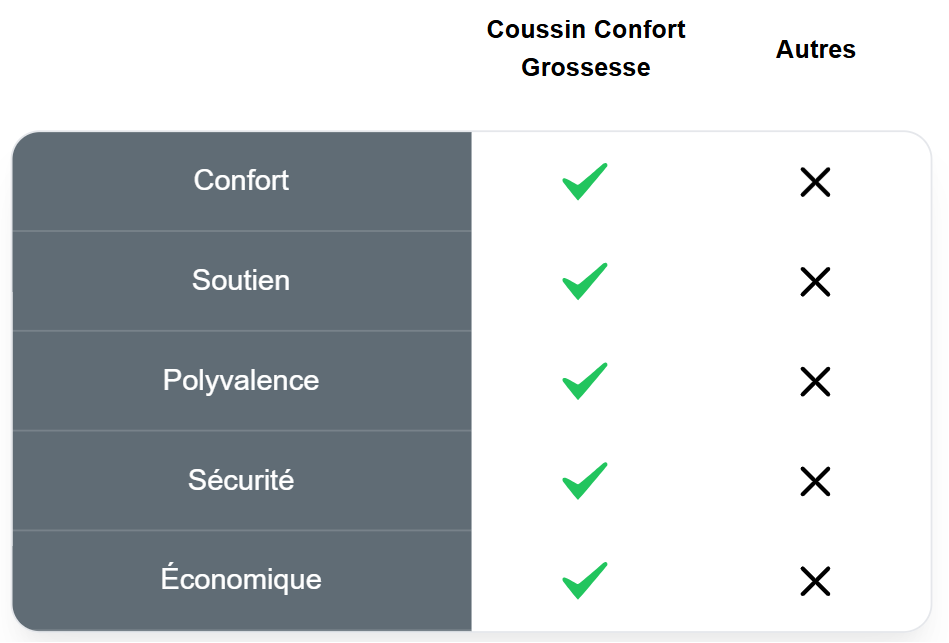Click the black X in the Confort row
Image resolution: width=949 pixels, height=643 pixels.
815,182
